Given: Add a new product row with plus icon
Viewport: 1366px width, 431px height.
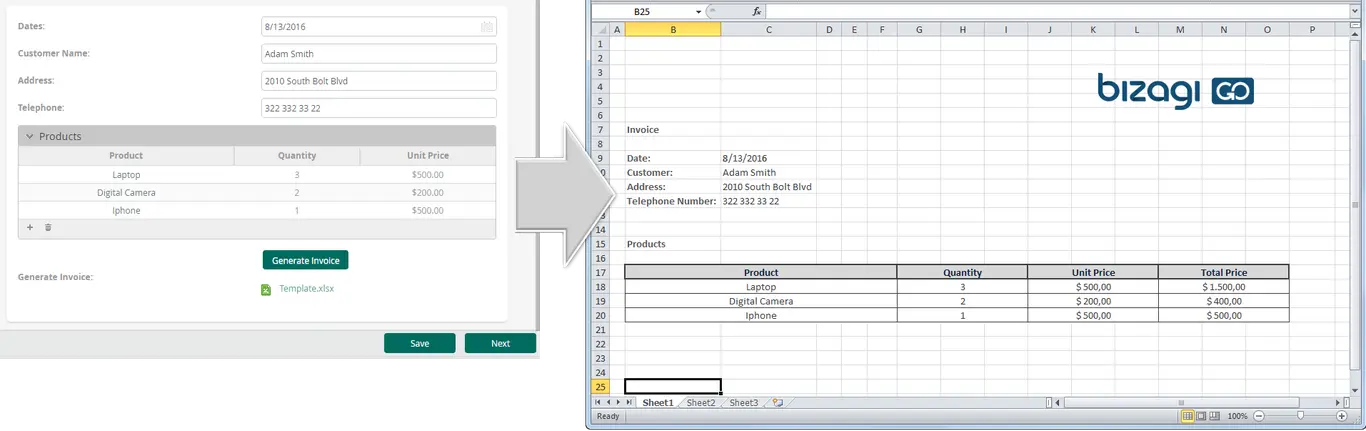Looking at the screenshot, I should (x=30, y=228).
